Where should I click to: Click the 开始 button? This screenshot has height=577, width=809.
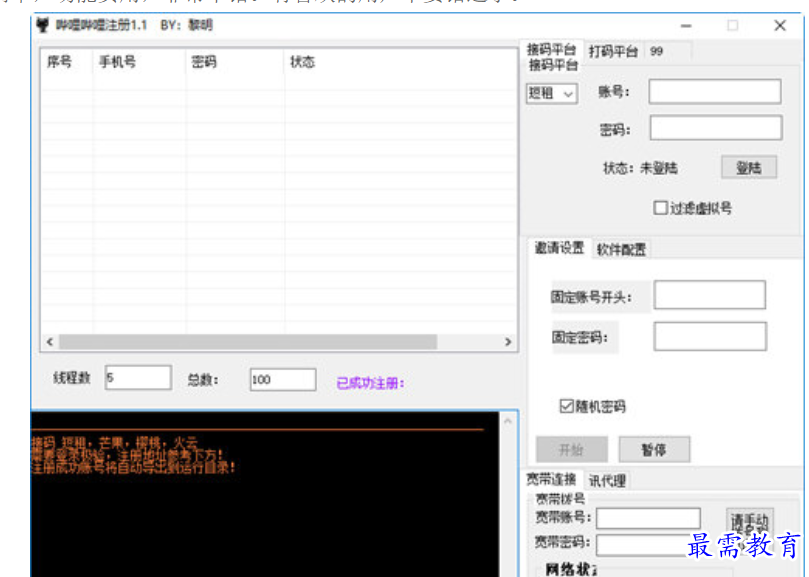(x=572, y=450)
